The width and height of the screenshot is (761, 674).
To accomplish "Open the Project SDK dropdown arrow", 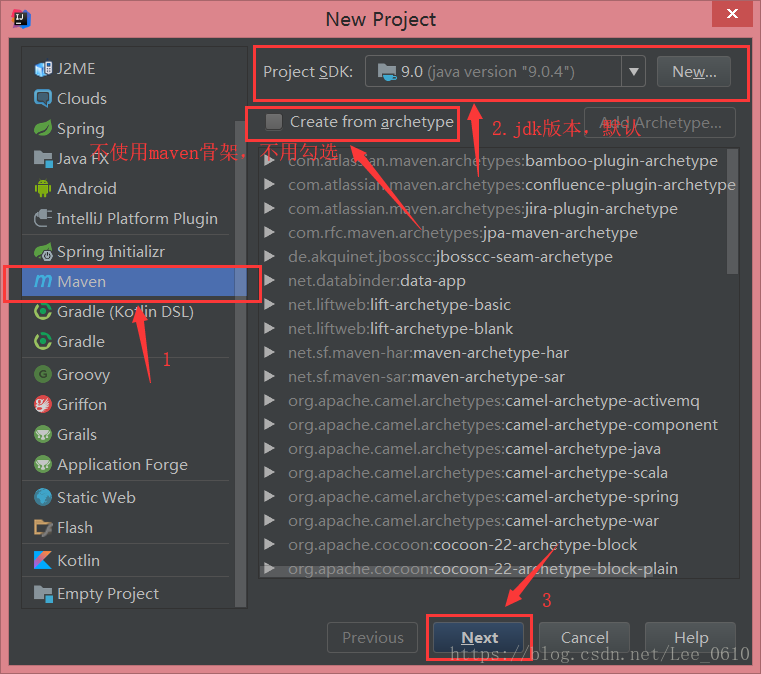I will coord(633,72).
